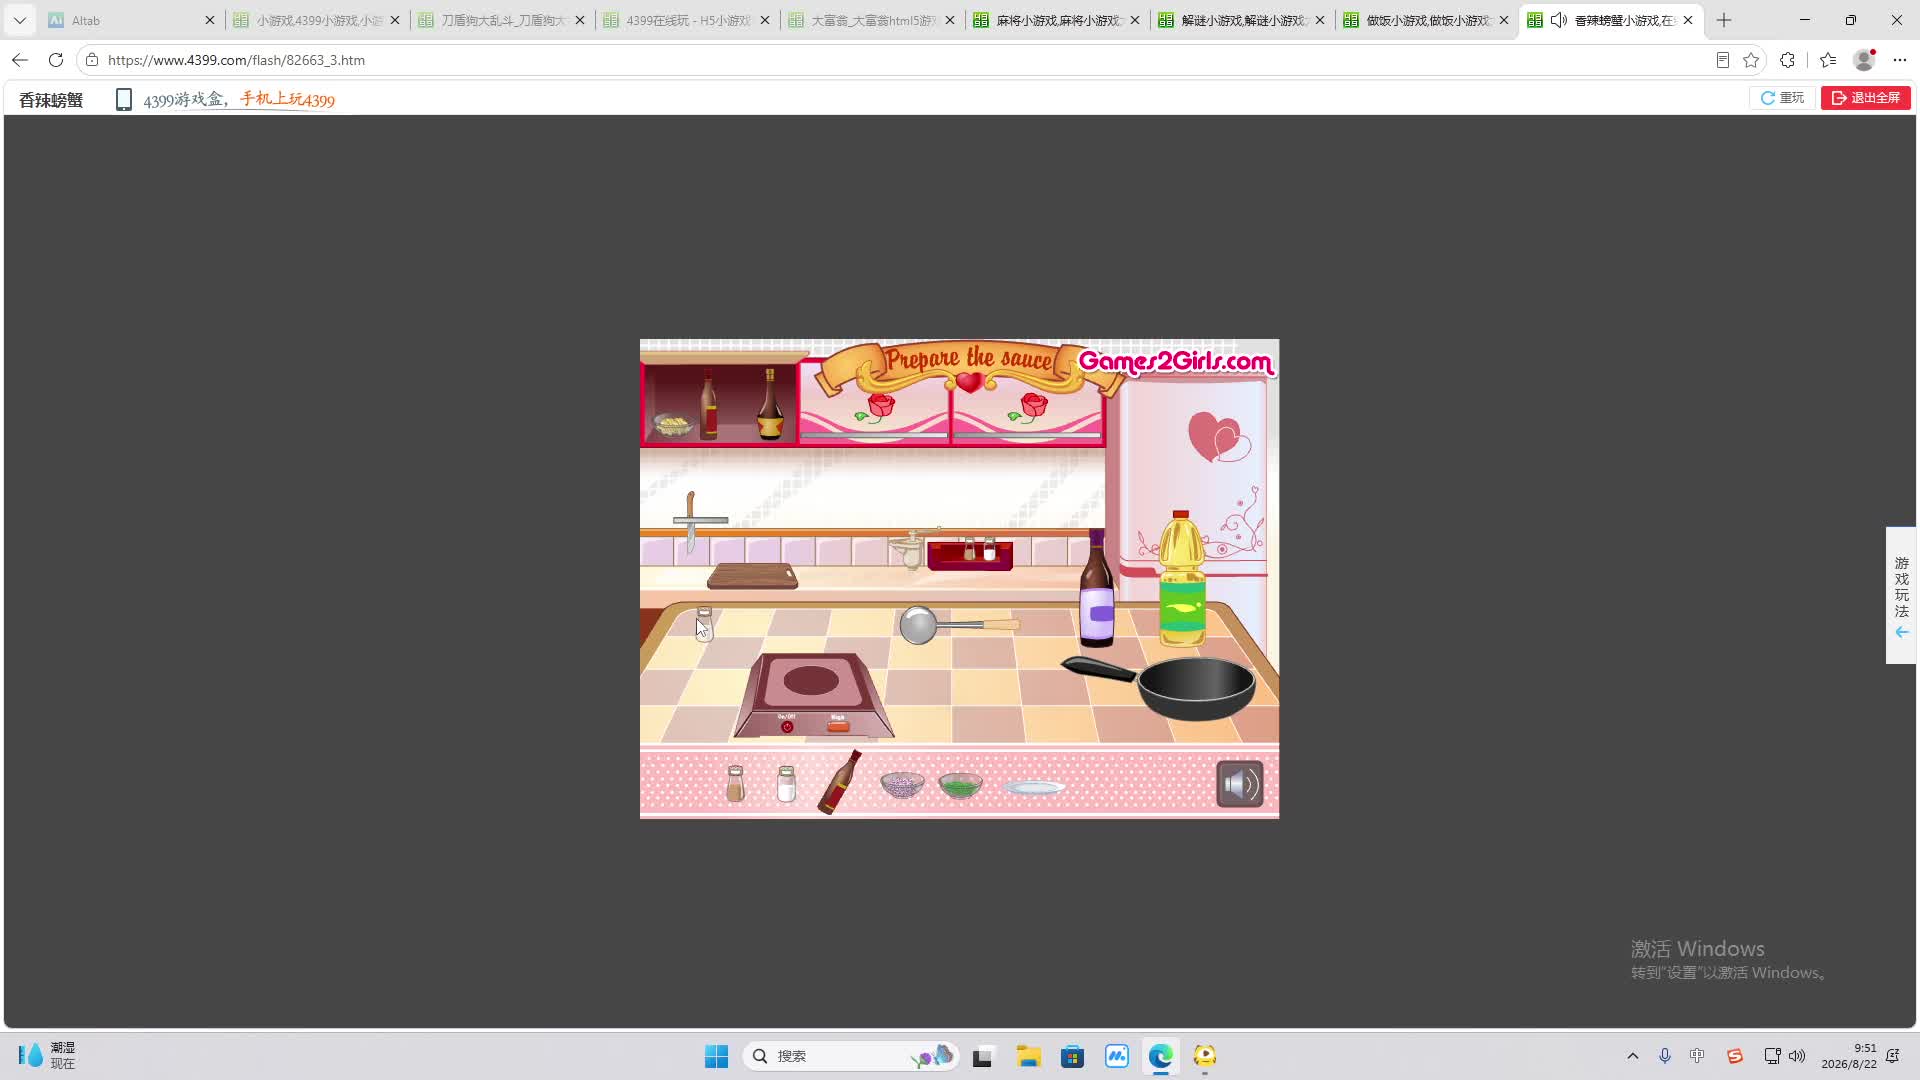Click the stove's orange High heat button
Image resolution: width=1920 pixels, height=1080 pixels.
click(838, 725)
